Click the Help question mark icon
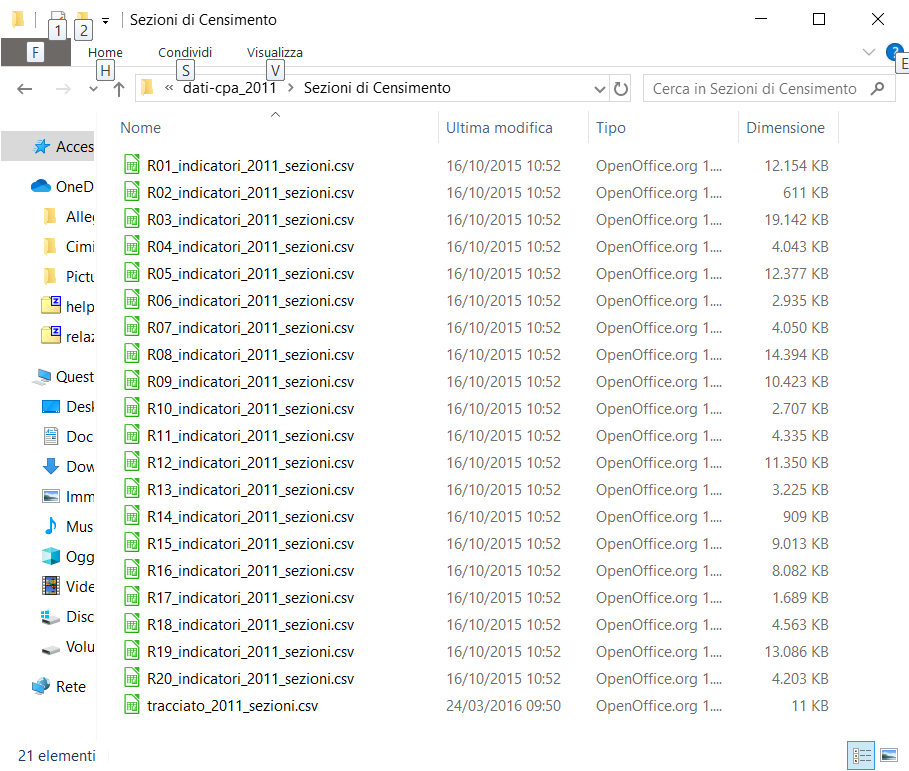Image resolution: width=909 pixels, height=771 pixels. (x=894, y=52)
